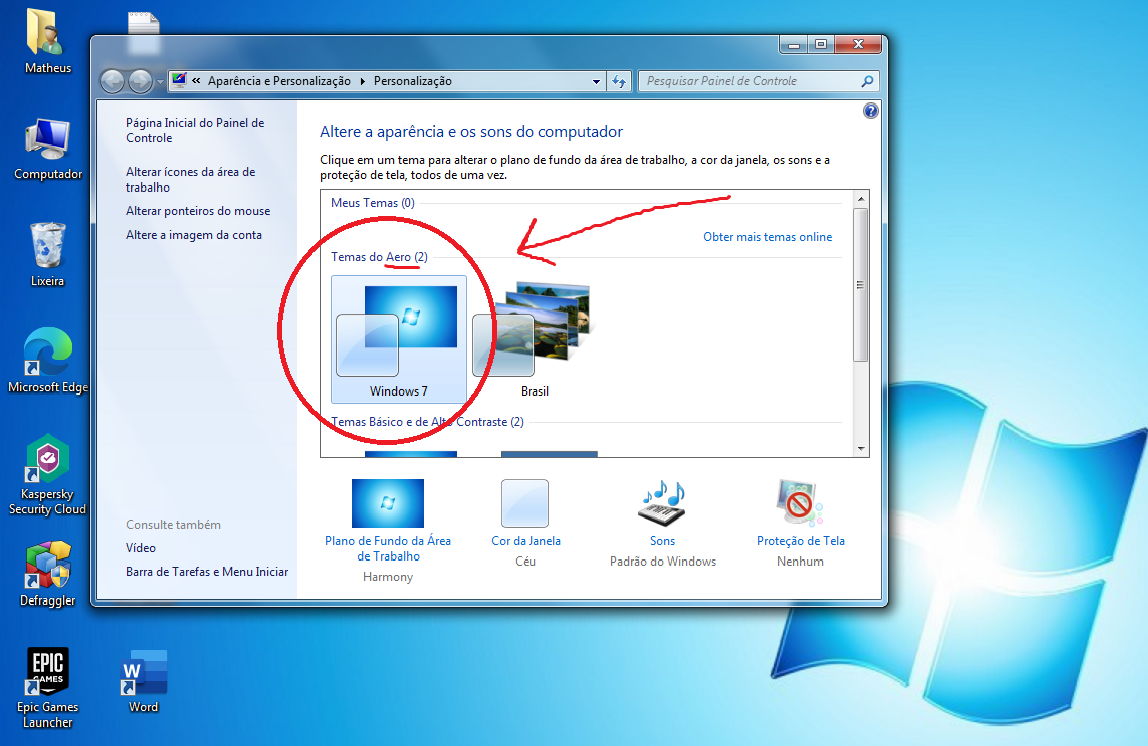This screenshot has height=746, width=1148.
Task: Click the search magnifier icon
Action: tap(867, 81)
